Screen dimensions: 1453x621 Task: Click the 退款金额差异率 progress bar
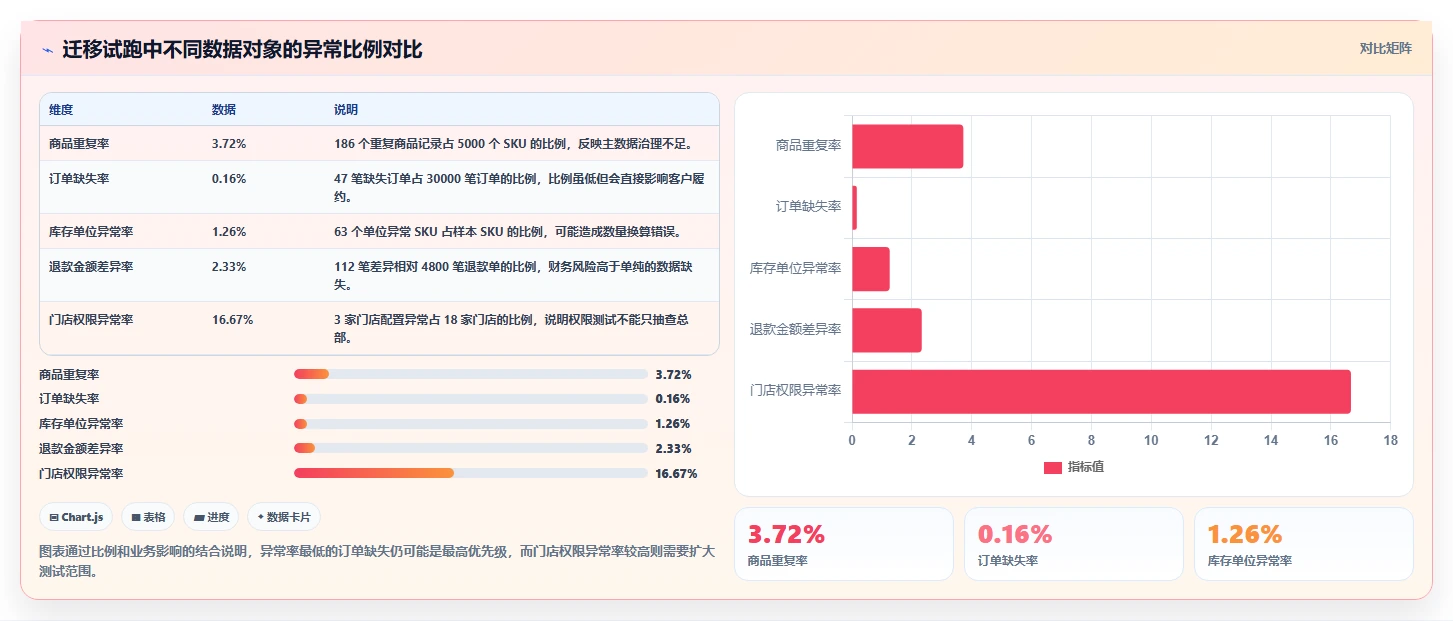point(471,449)
